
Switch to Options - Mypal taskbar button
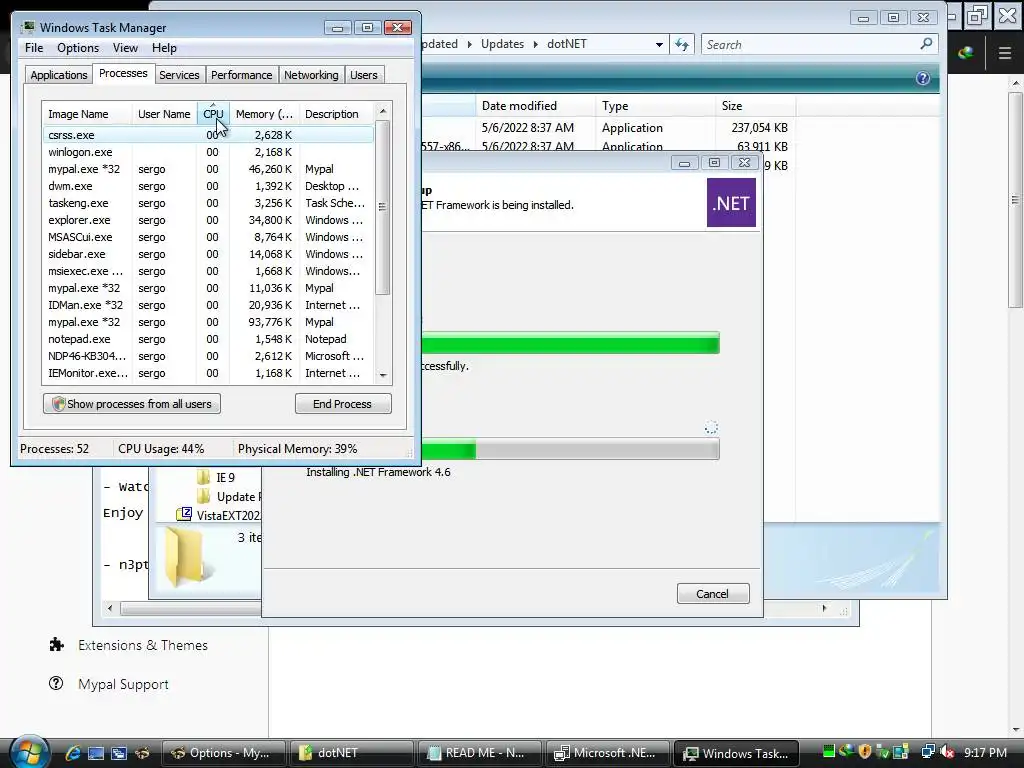(223, 753)
